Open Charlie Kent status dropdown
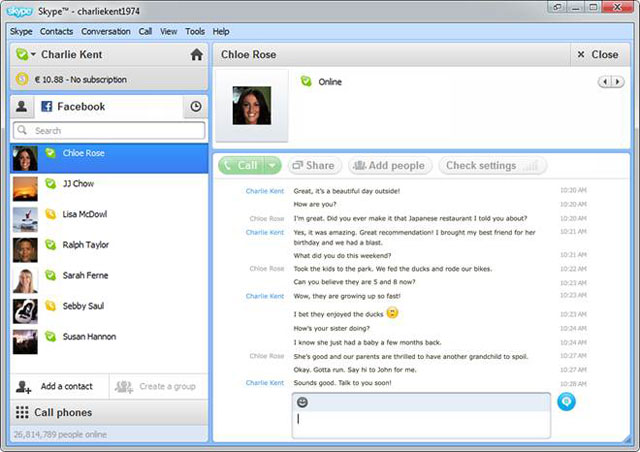This screenshot has width=640, height=452. click(x=26, y=55)
